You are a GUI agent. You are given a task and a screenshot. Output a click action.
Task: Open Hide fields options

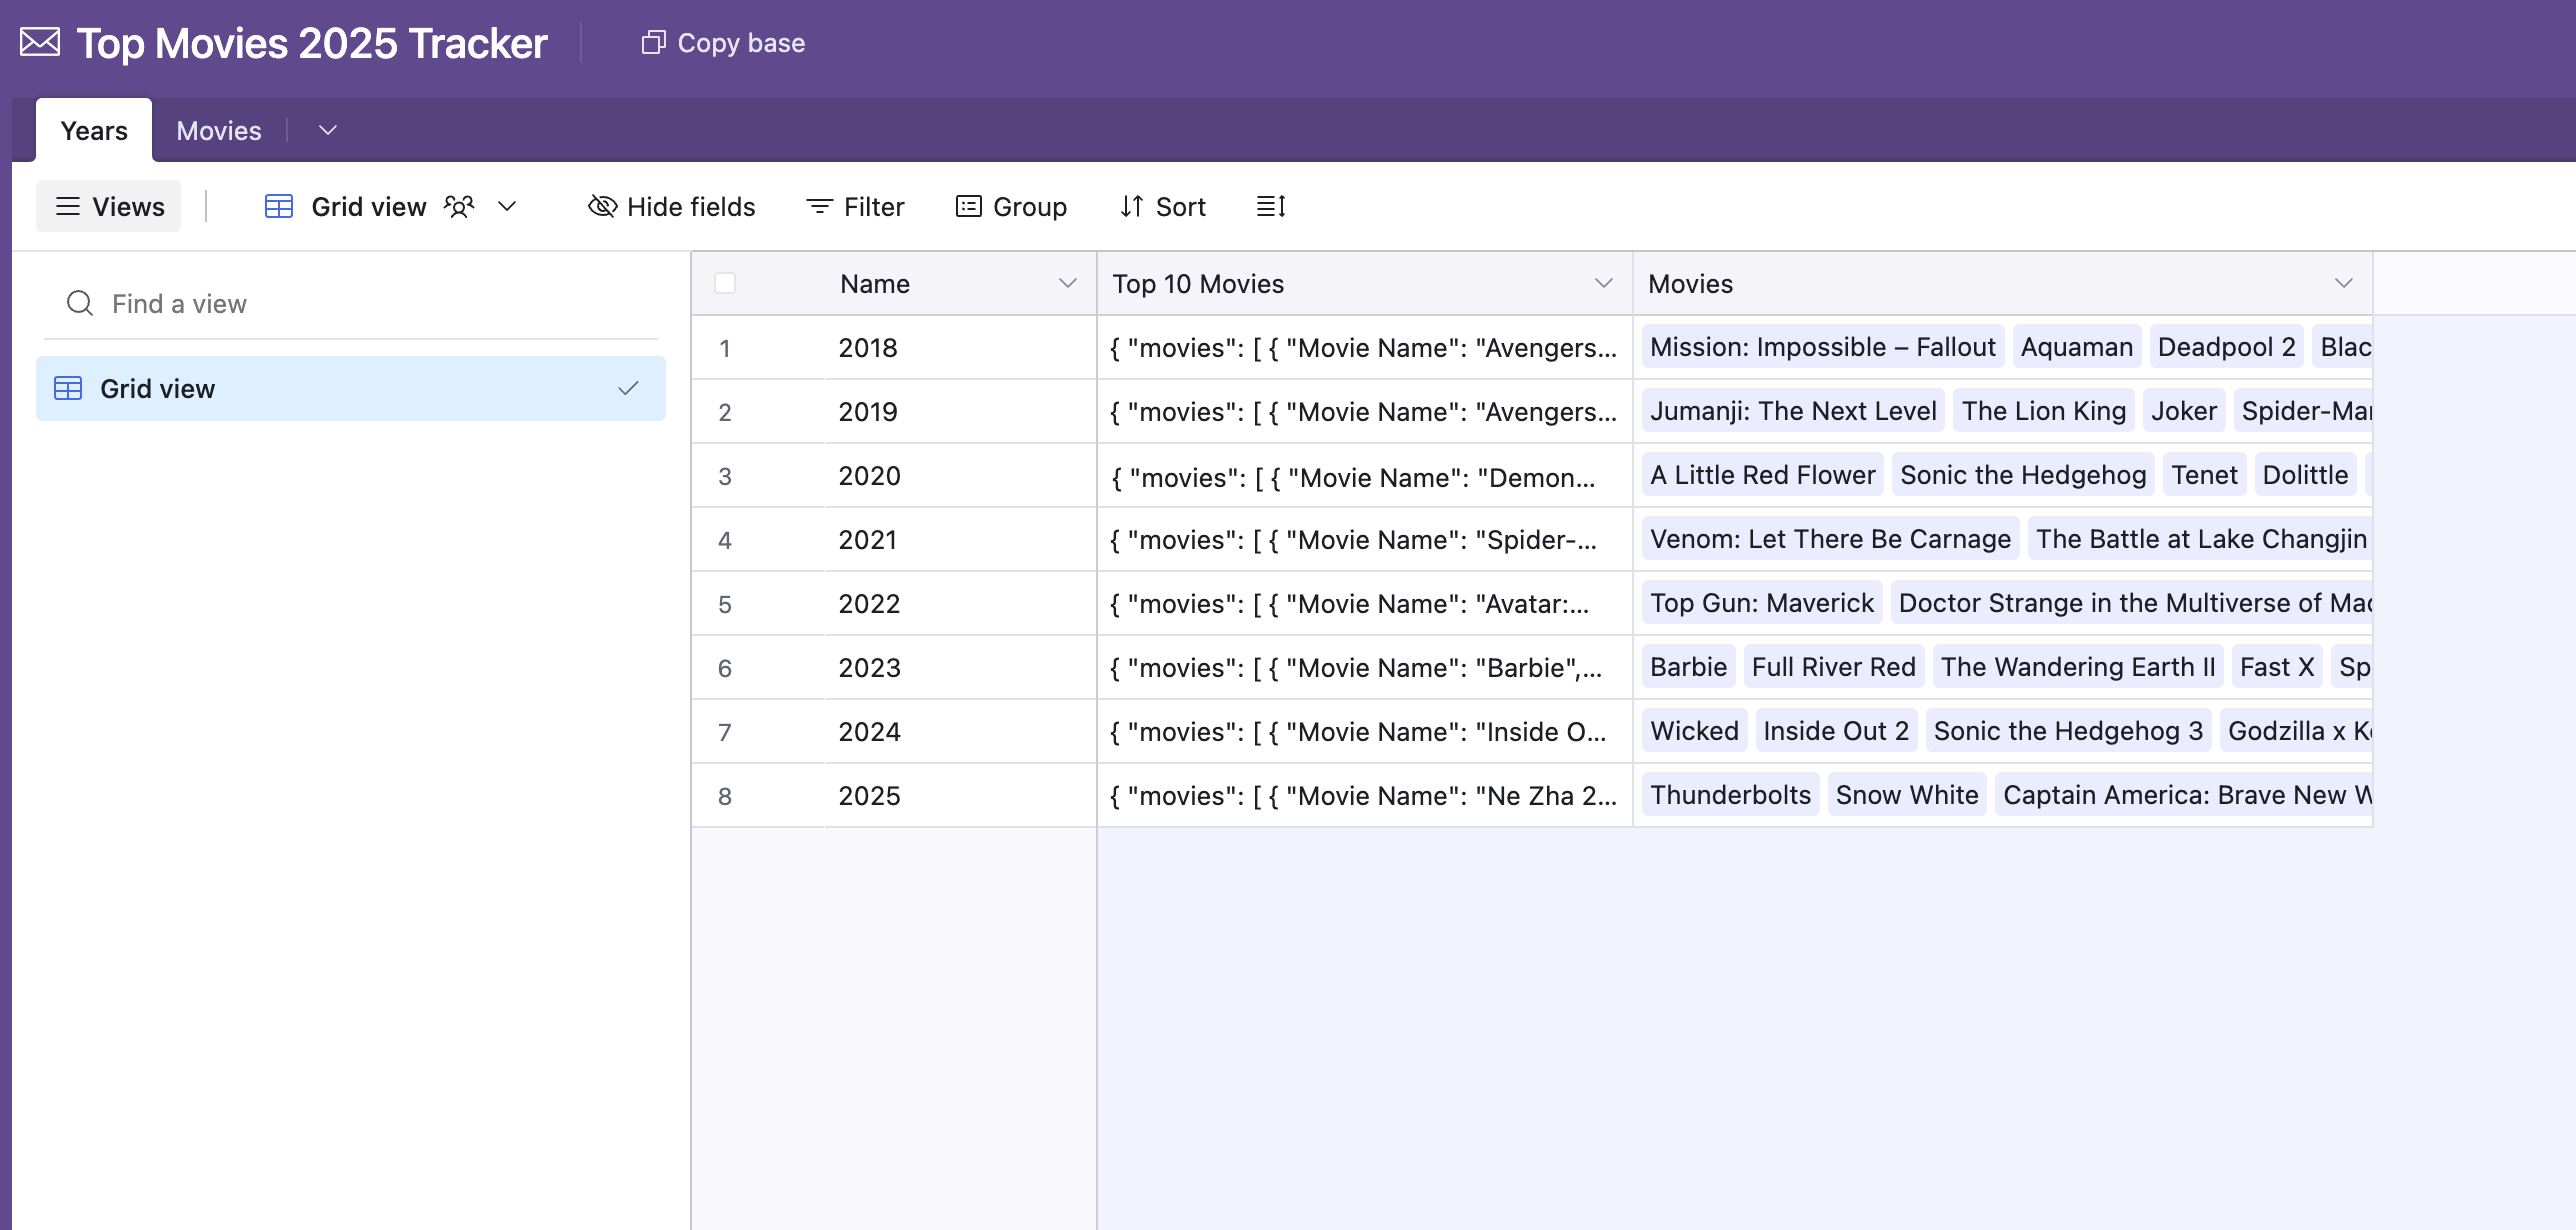pos(671,206)
